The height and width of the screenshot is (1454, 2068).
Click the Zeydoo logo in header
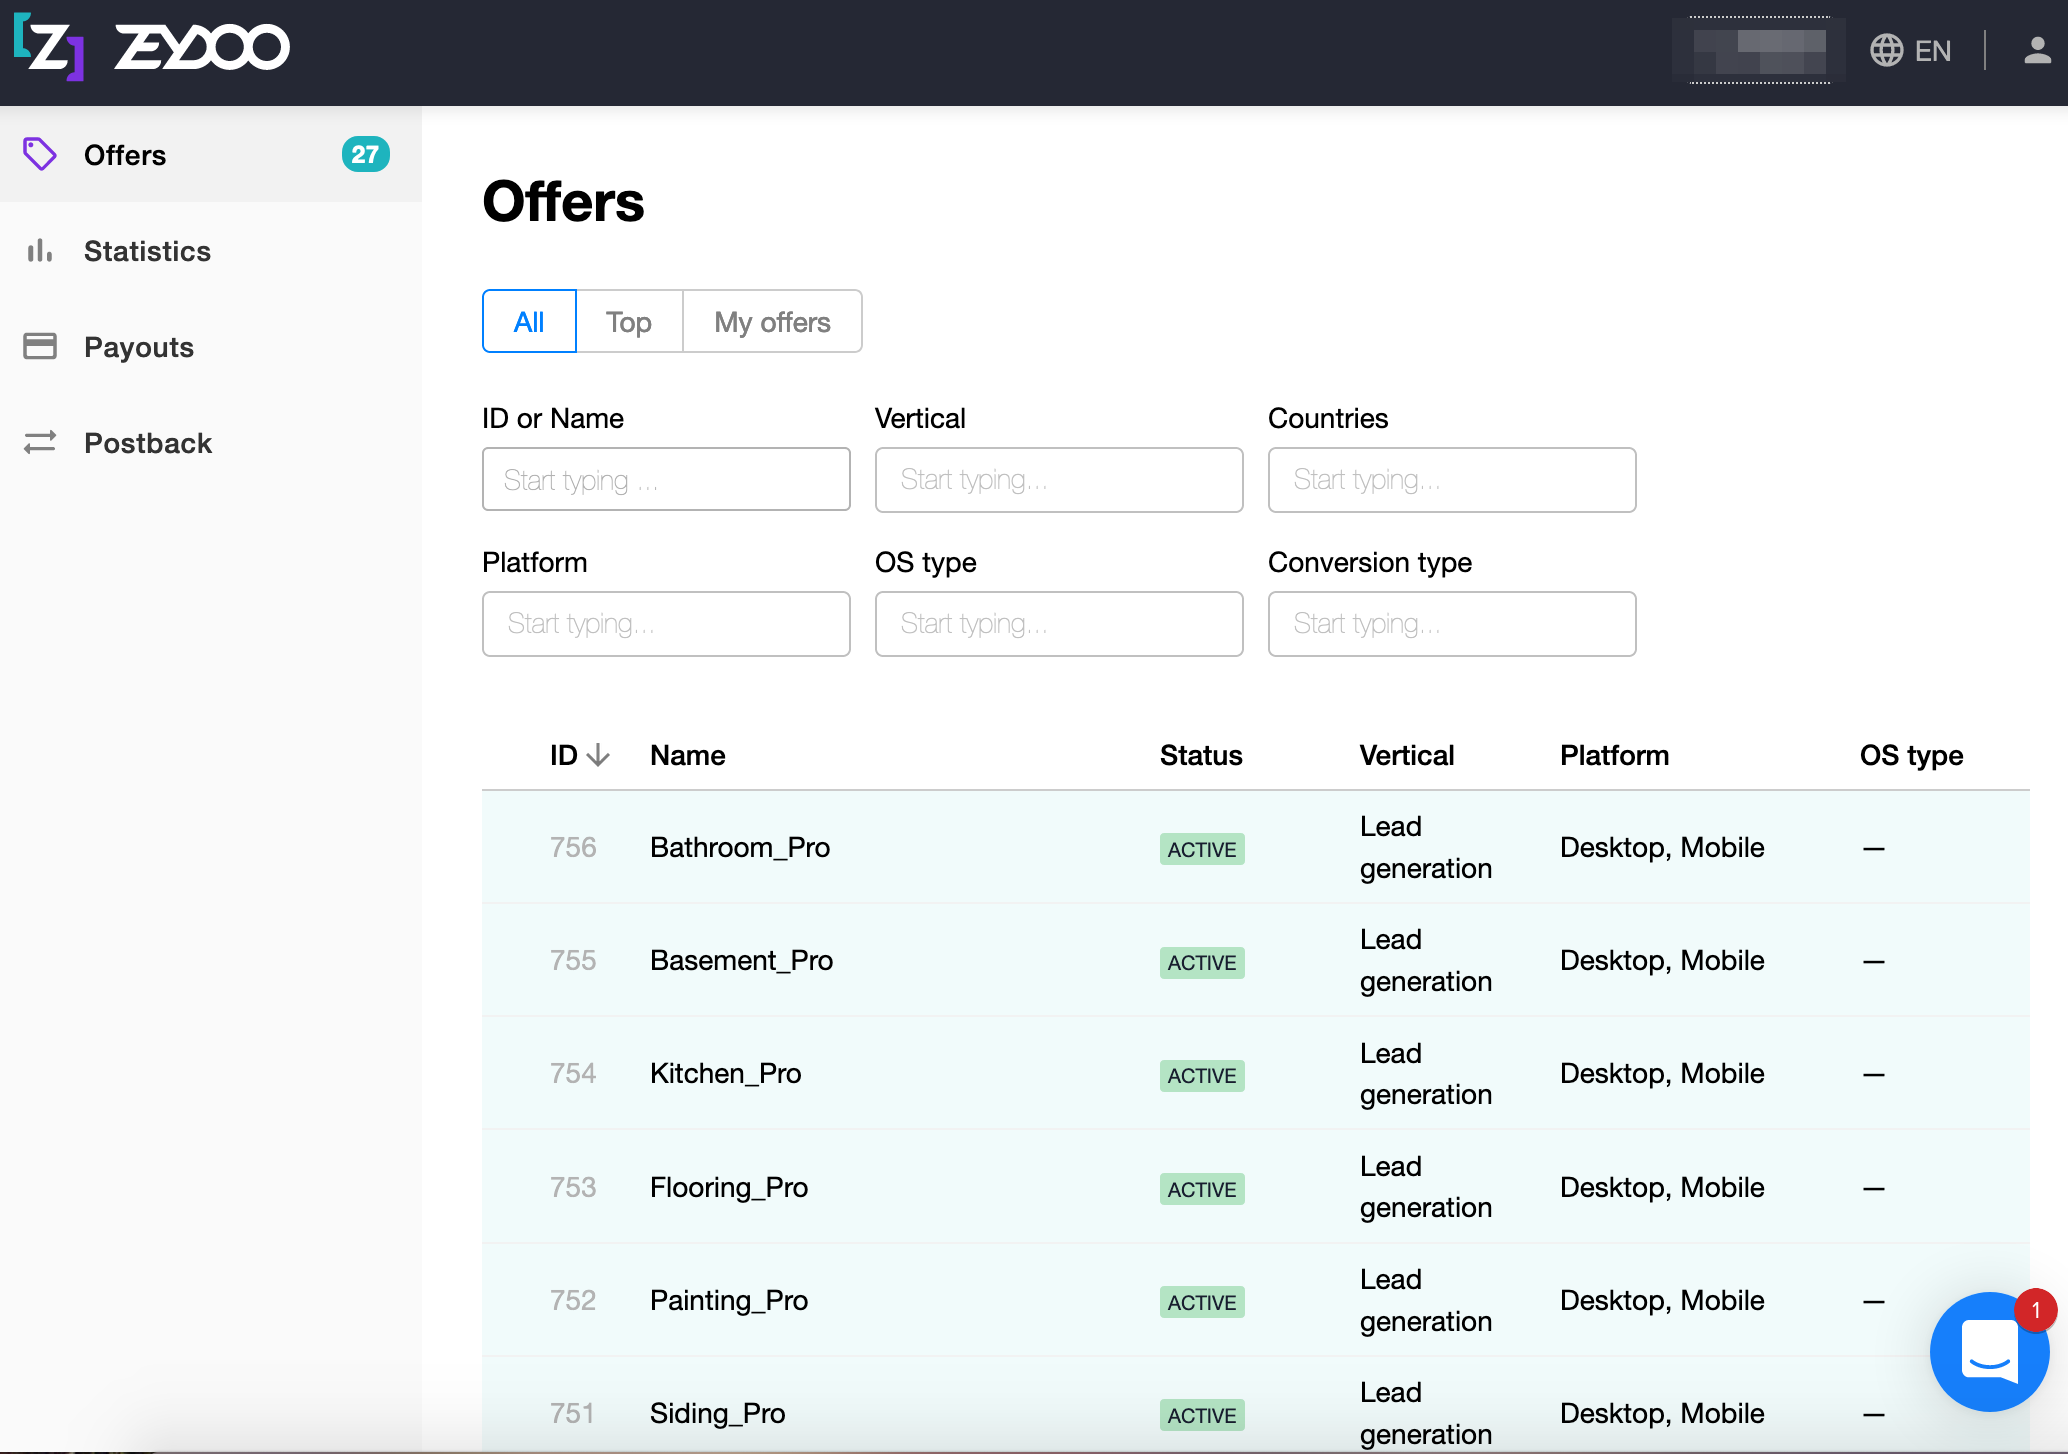click(x=152, y=48)
